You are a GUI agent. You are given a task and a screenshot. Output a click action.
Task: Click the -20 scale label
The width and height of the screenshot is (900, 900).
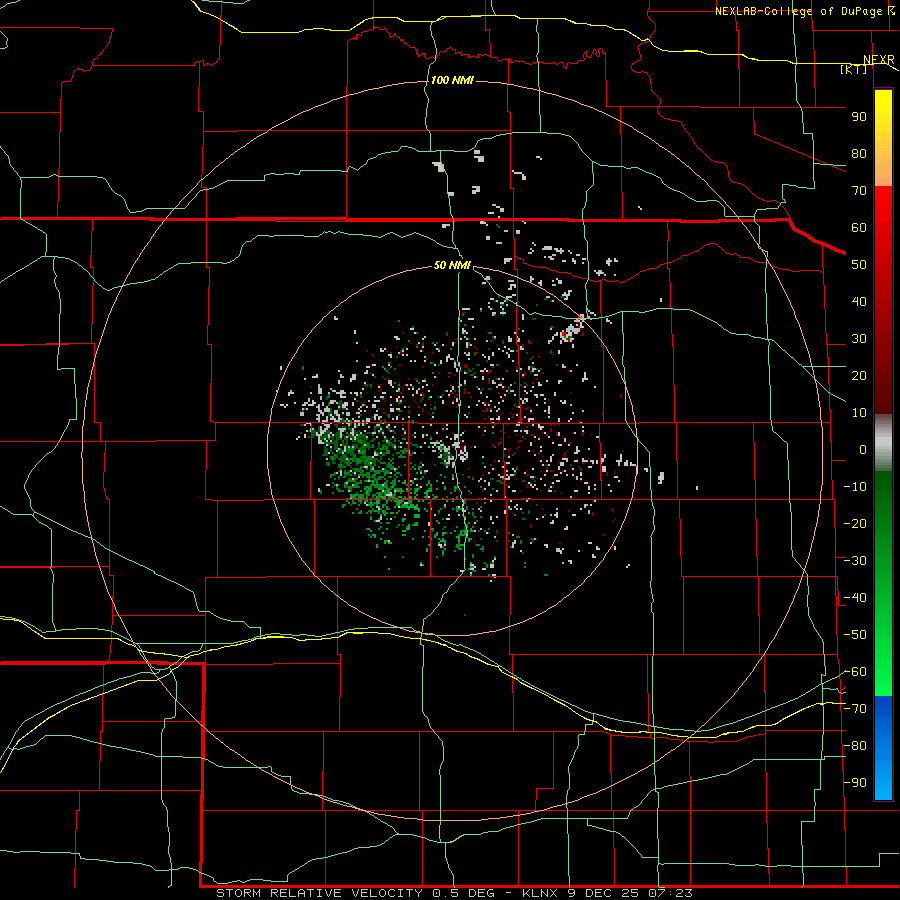tap(855, 523)
